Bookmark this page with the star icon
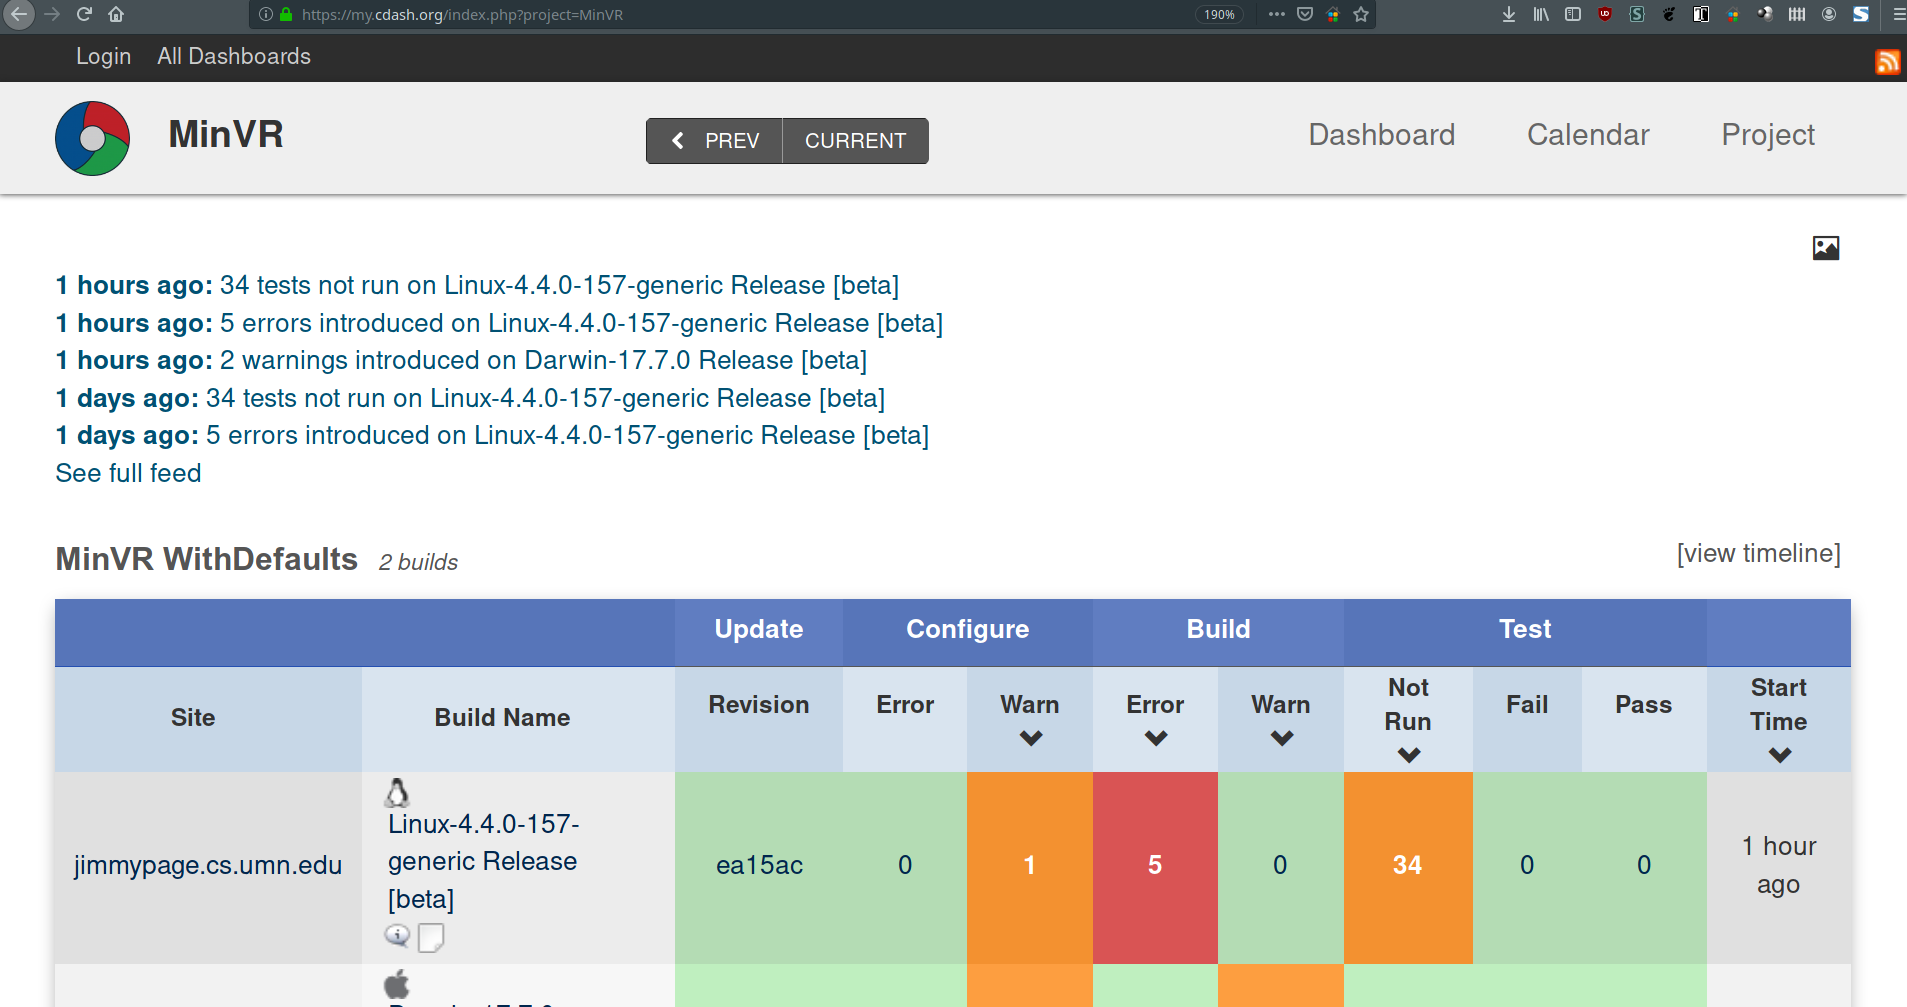 (x=1360, y=14)
